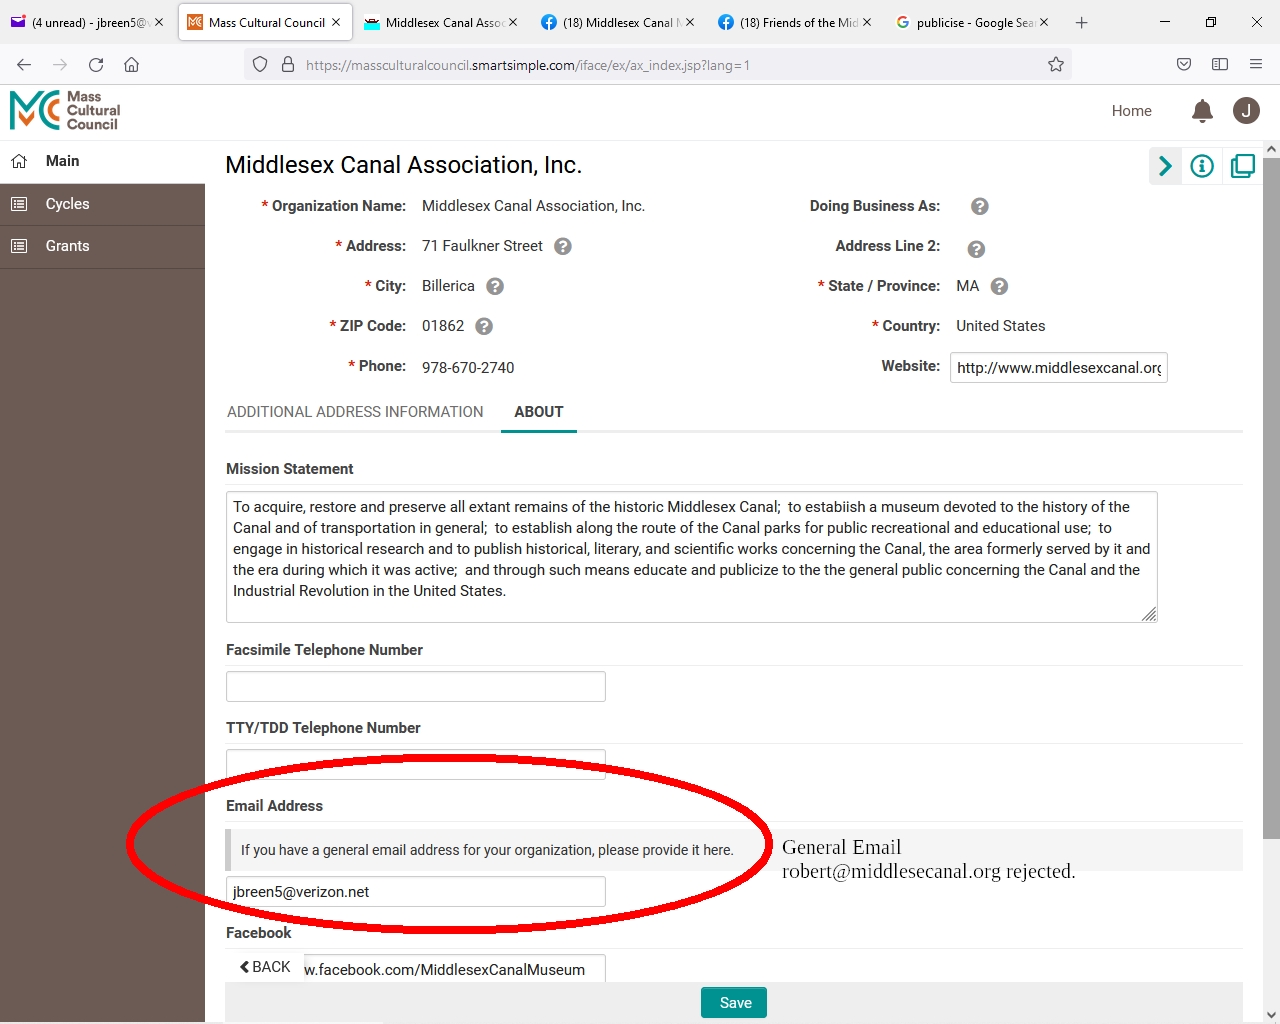Click the Facebook URL field
Image resolution: width=1280 pixels, height=1024 pixels.
(455, 969)
